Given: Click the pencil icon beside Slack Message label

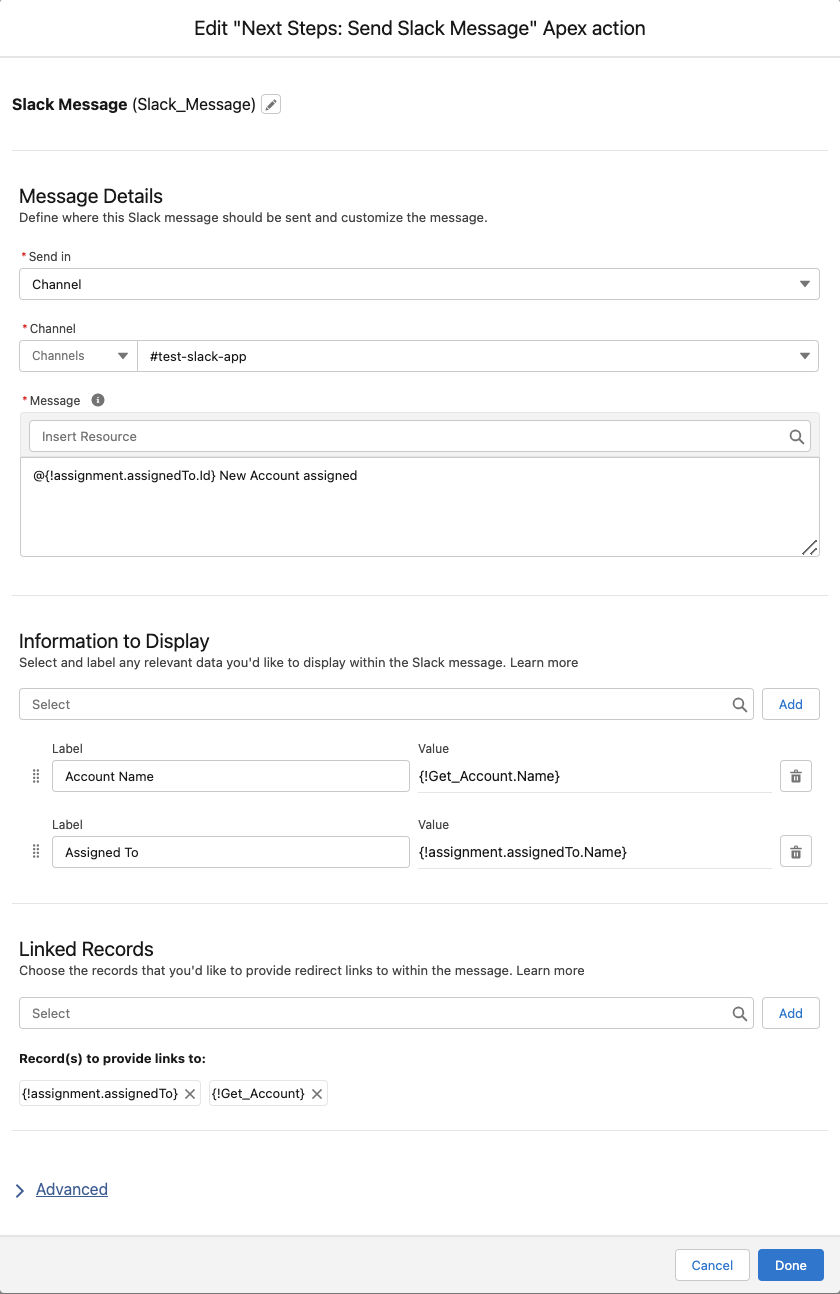Looking at the screenshot, I should (x=271, y=104).
